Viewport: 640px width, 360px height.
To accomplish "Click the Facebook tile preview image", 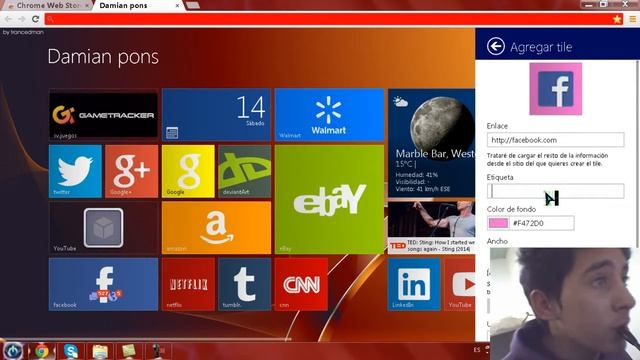I will point(556,89).
